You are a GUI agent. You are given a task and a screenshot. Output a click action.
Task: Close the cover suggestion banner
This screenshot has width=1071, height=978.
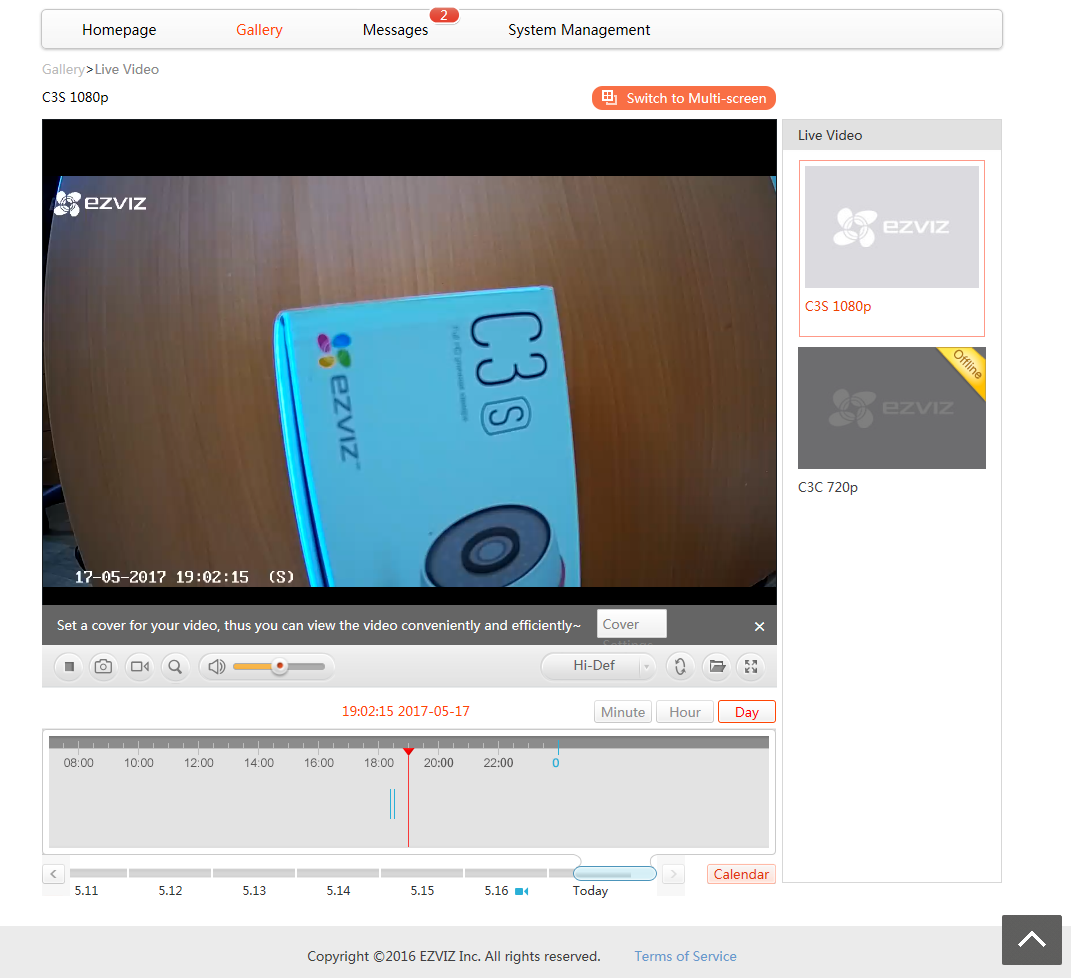coord(760,626)
